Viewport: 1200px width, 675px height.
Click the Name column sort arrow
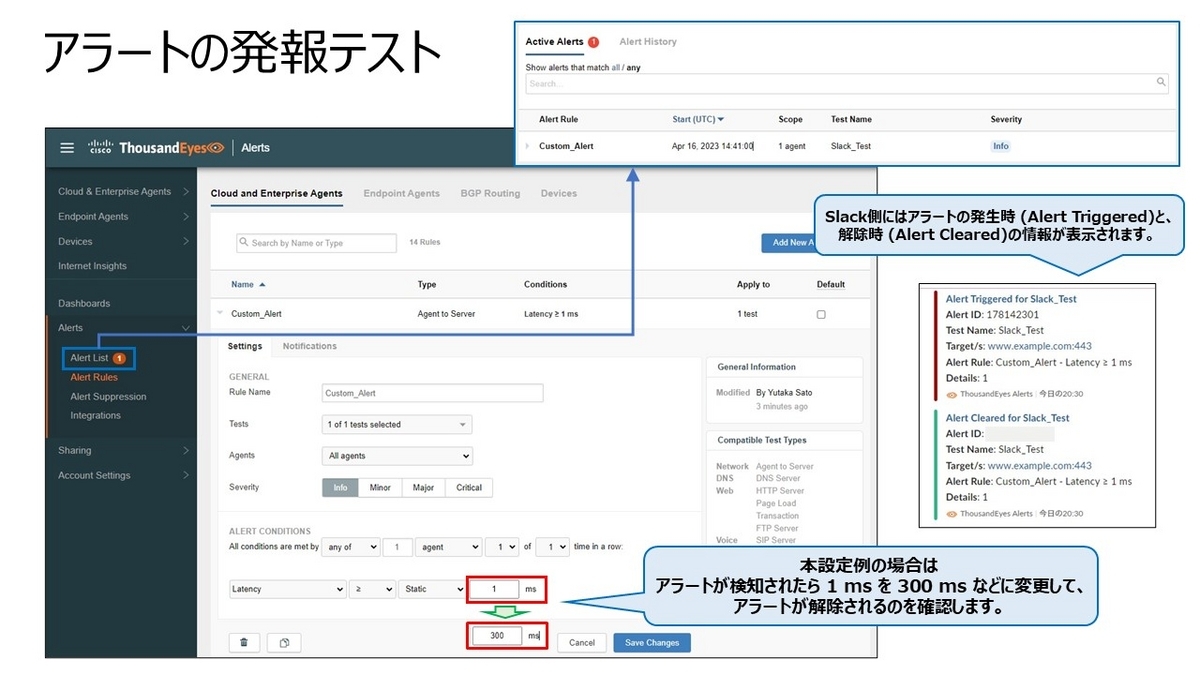coord(263,285)
